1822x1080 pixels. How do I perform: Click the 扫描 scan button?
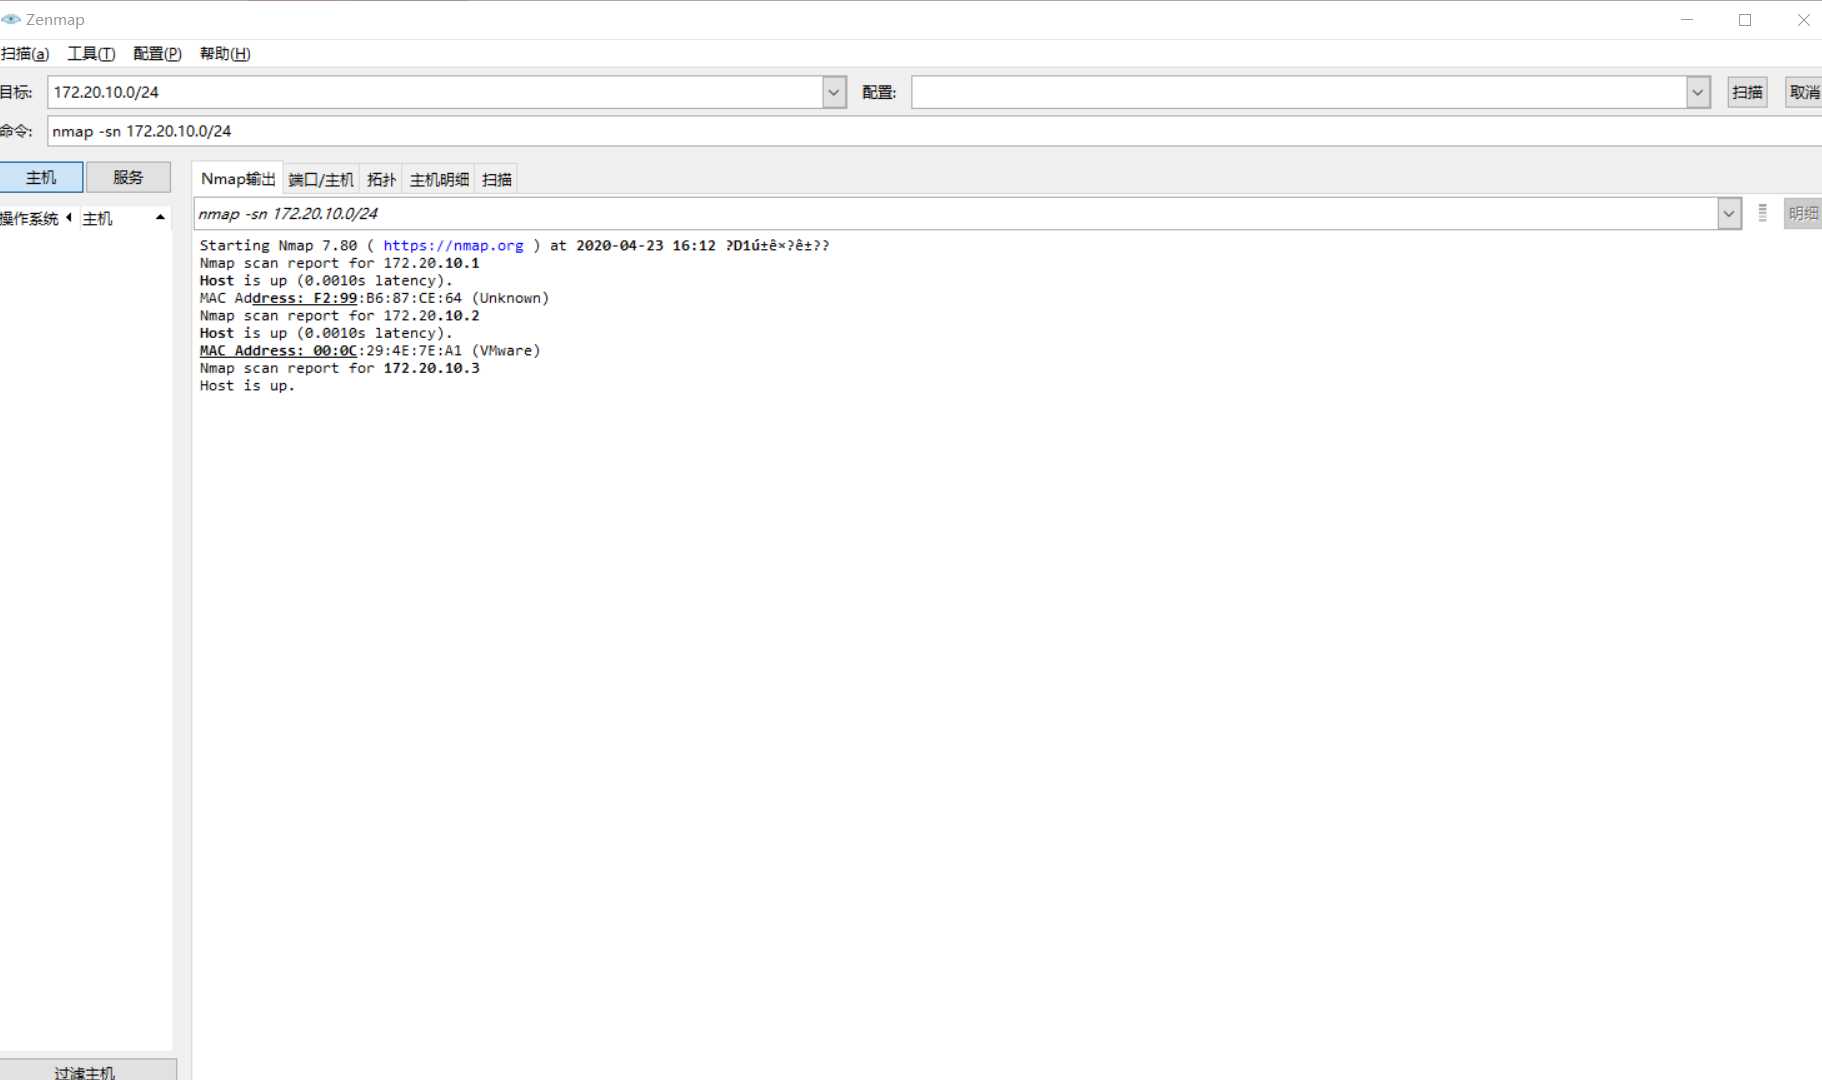point(1747,92)
